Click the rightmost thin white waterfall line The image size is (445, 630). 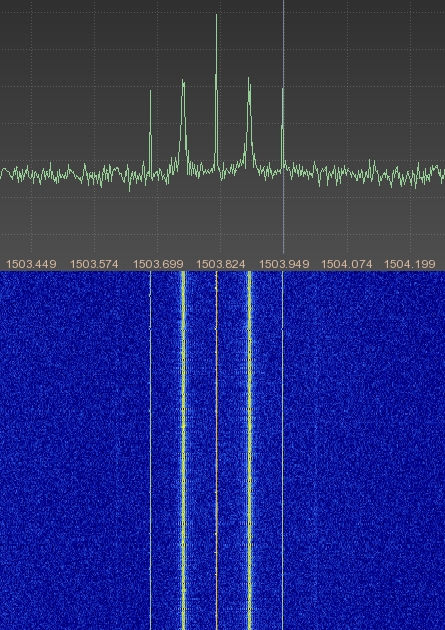click(x=283, y=450)
